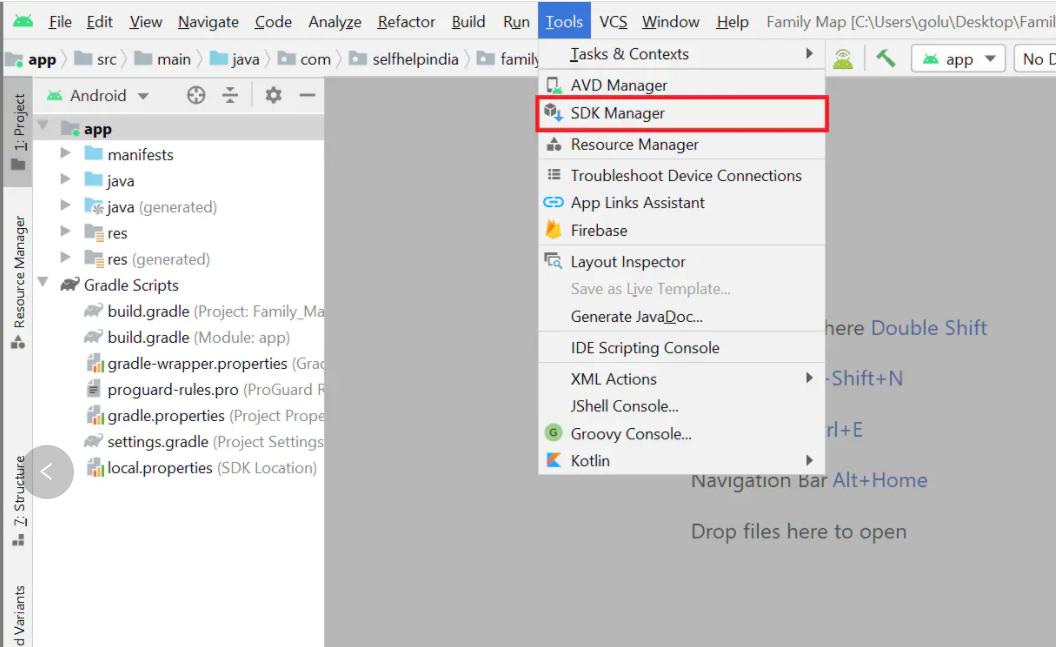Screen dimensions: 1056x647
Task: Open AVD Manager from Tools menu
Action: pyautogui.click(x=618, y=86)
